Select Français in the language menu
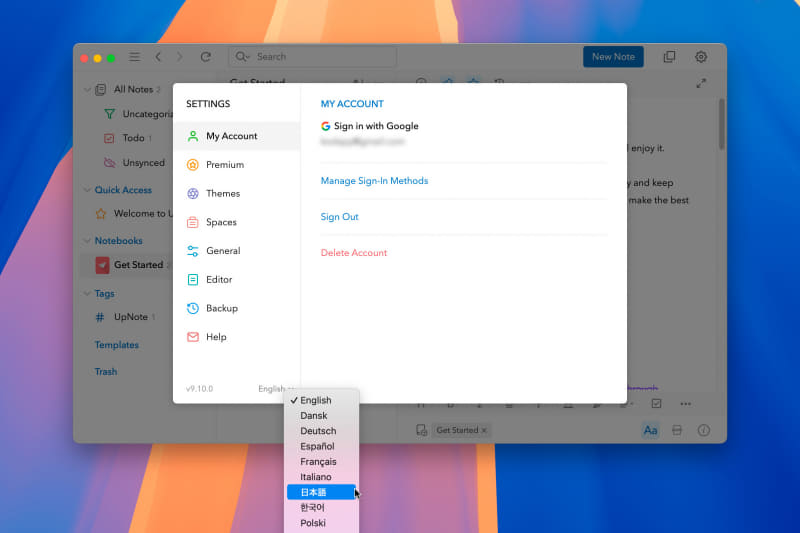This screenshot has width=800, height=533. [321, 462]
